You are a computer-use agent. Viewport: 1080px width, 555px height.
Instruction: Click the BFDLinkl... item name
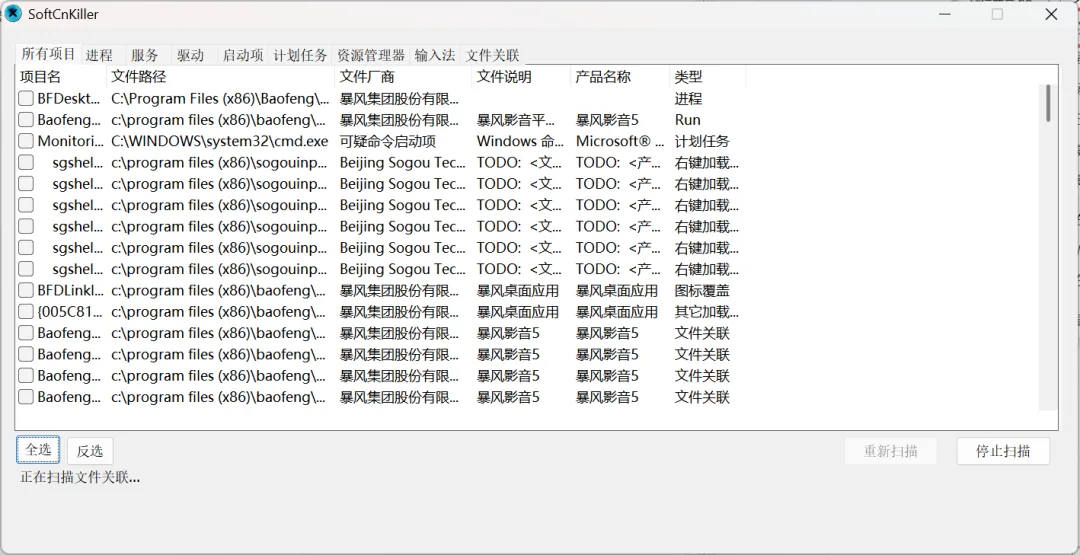coord(70,291)
